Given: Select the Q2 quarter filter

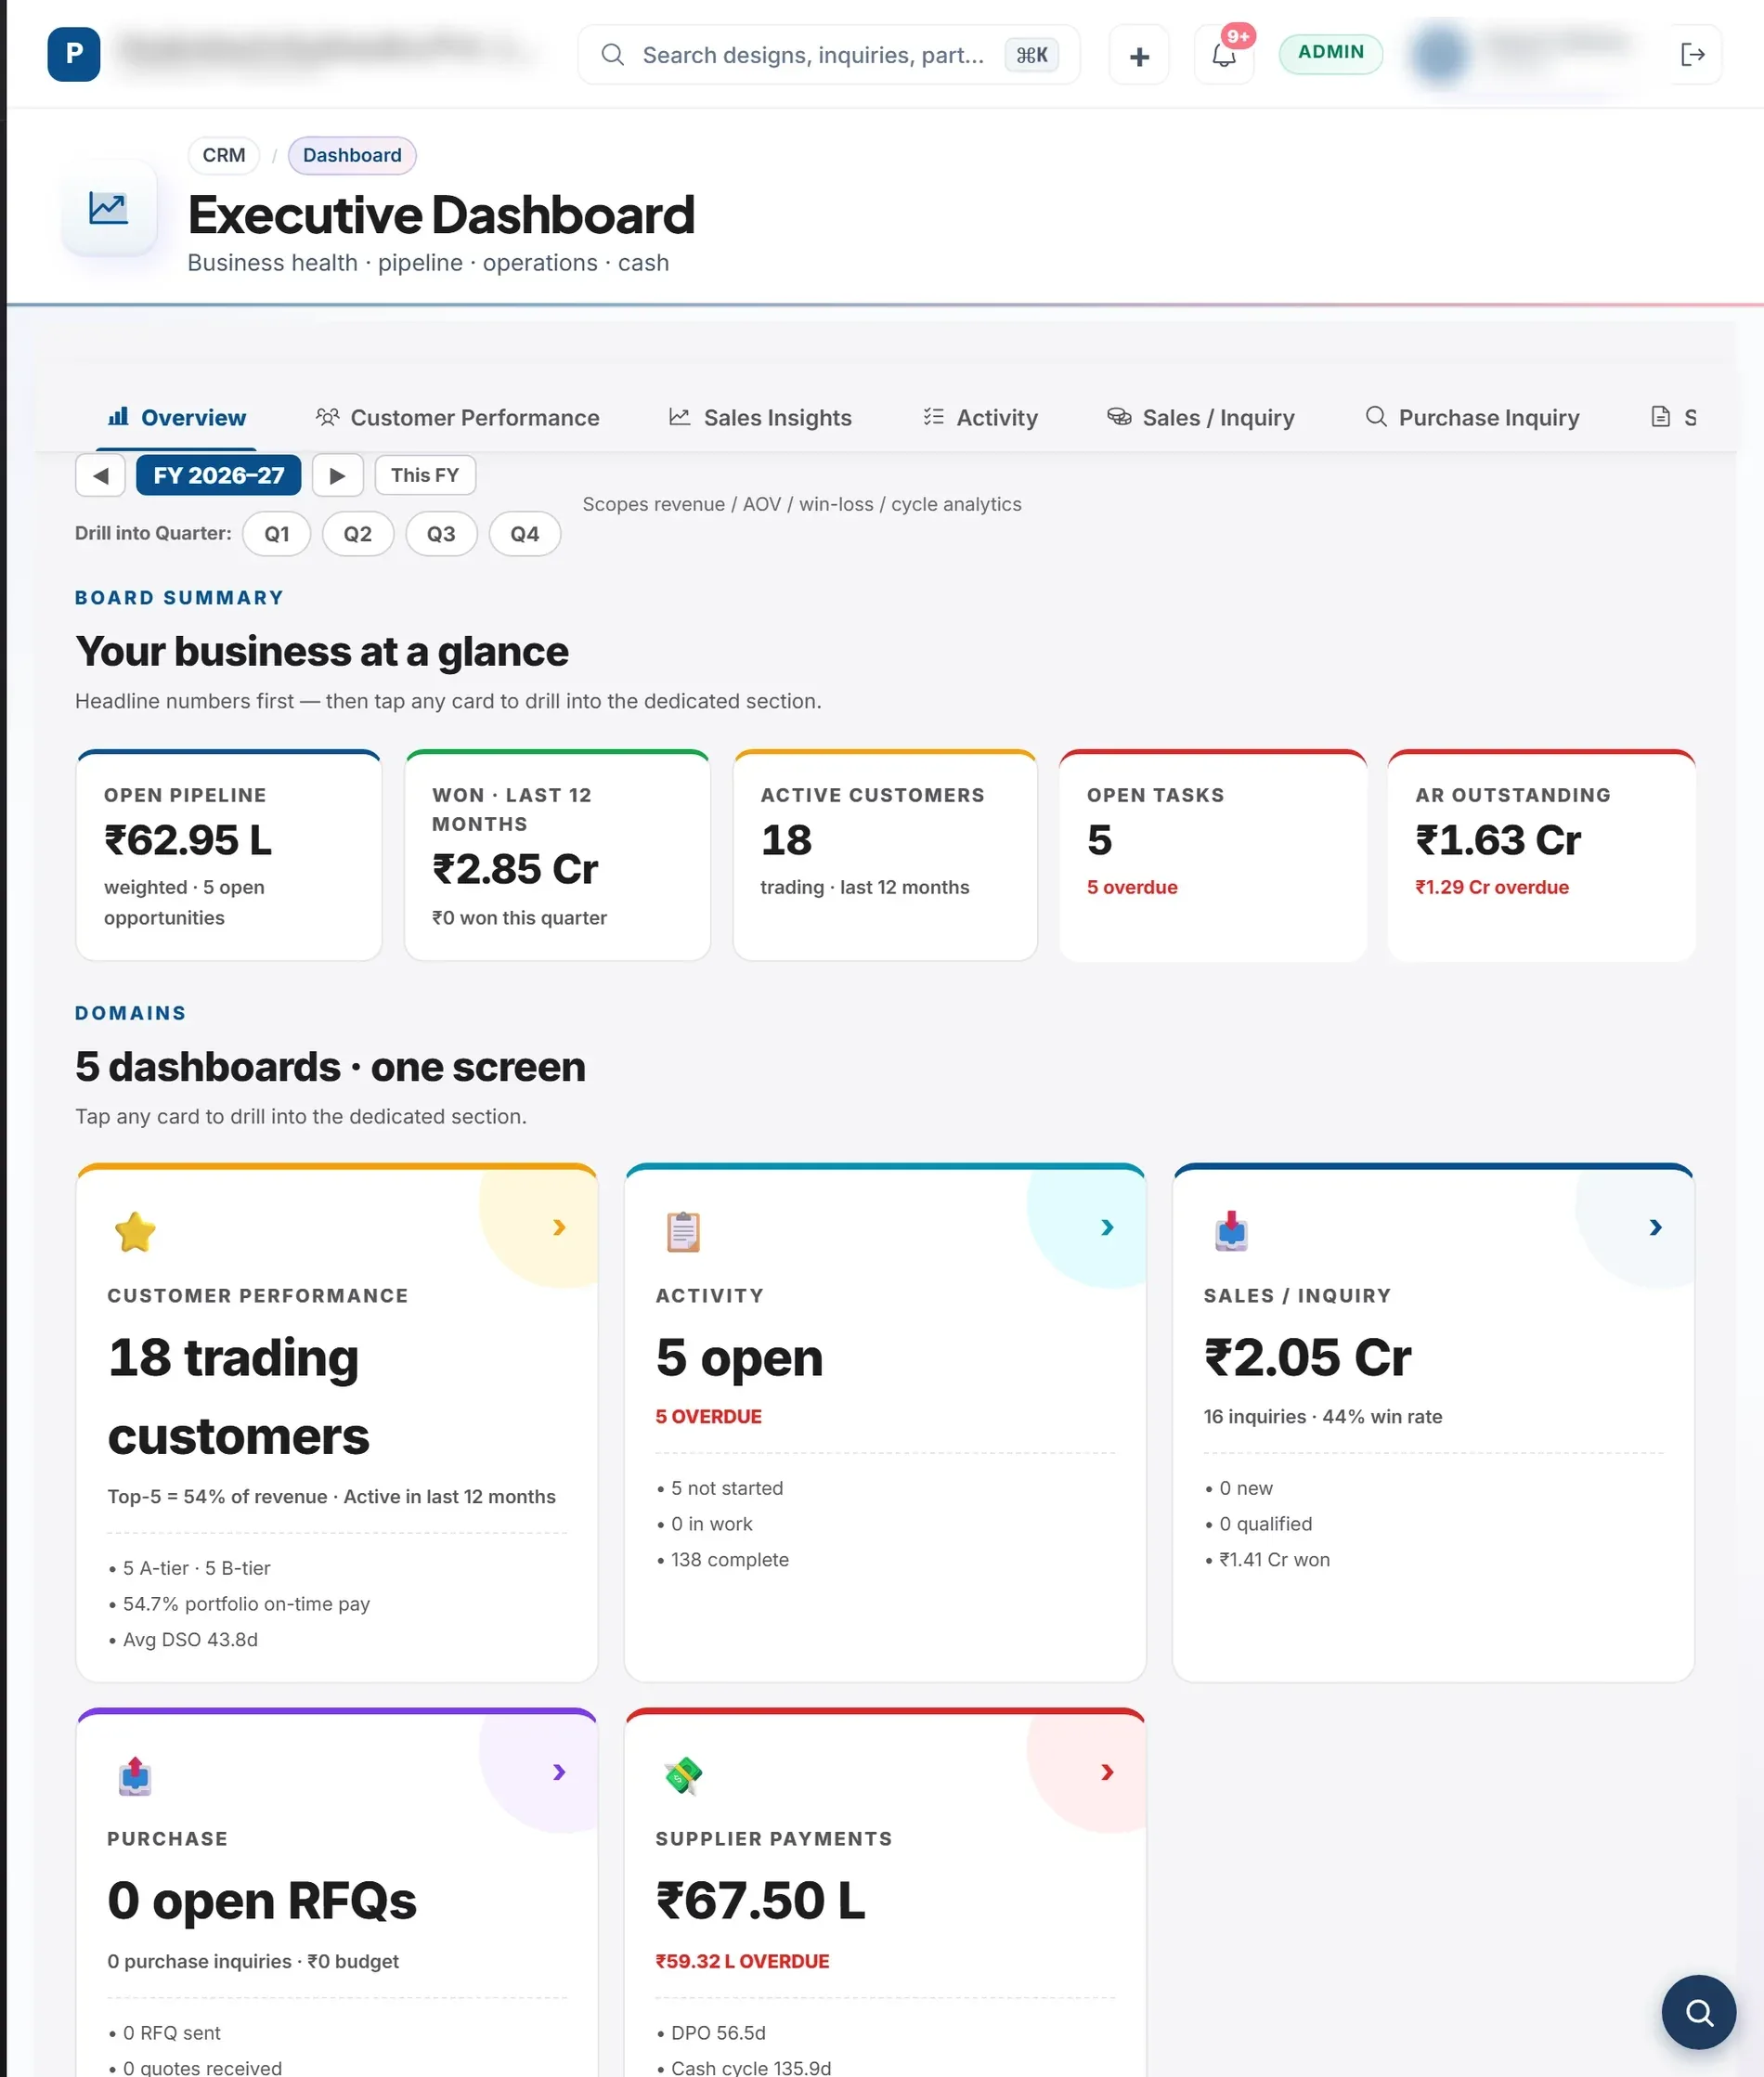Looking at the screenshot, I should click(x=357, y=534).
